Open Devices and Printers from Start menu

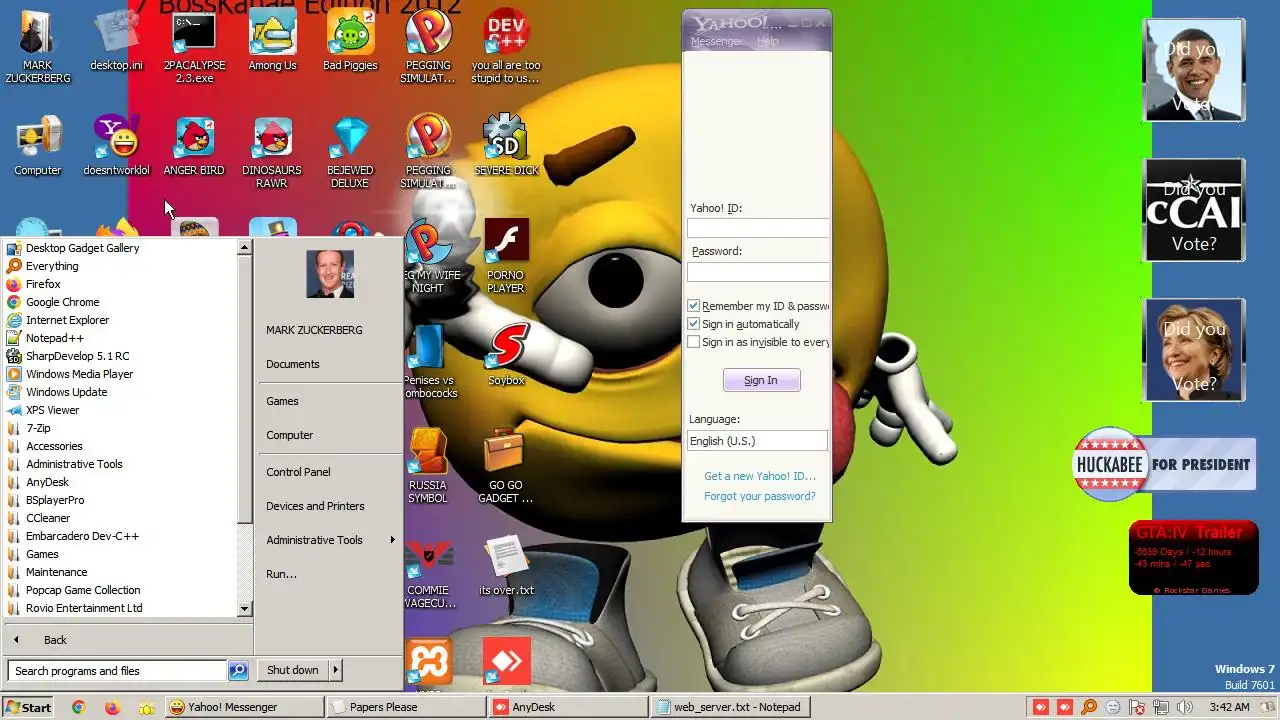pyautogui.click(x=315, y=506)
